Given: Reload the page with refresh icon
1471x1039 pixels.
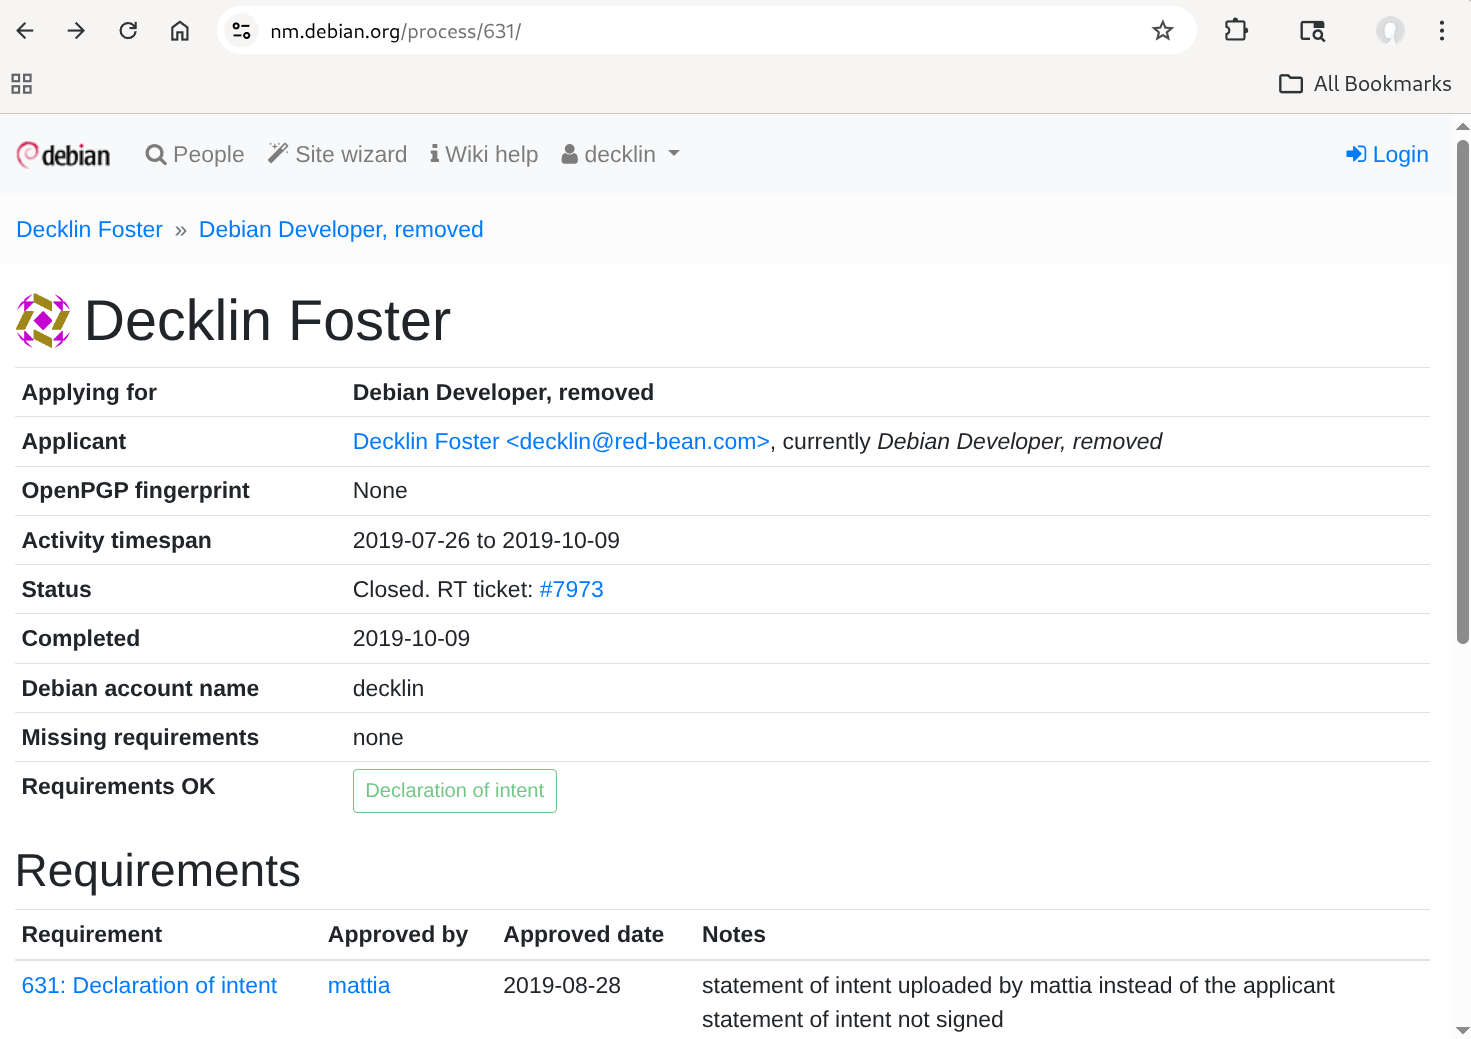Looking at the screenshot, I should (128, 31).
